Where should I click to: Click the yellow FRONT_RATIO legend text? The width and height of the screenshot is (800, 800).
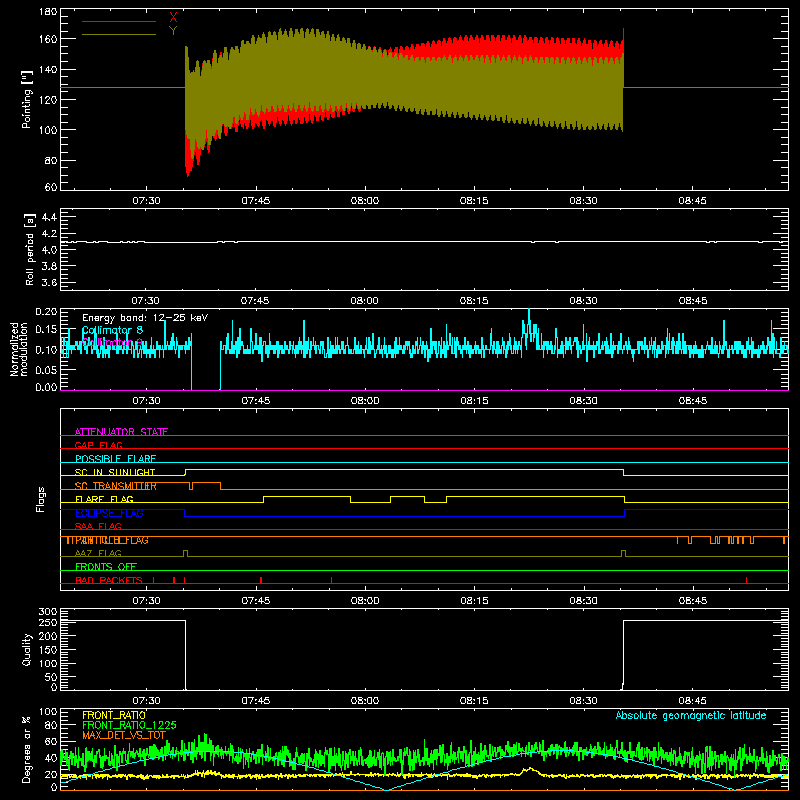[x=114, y=715]
